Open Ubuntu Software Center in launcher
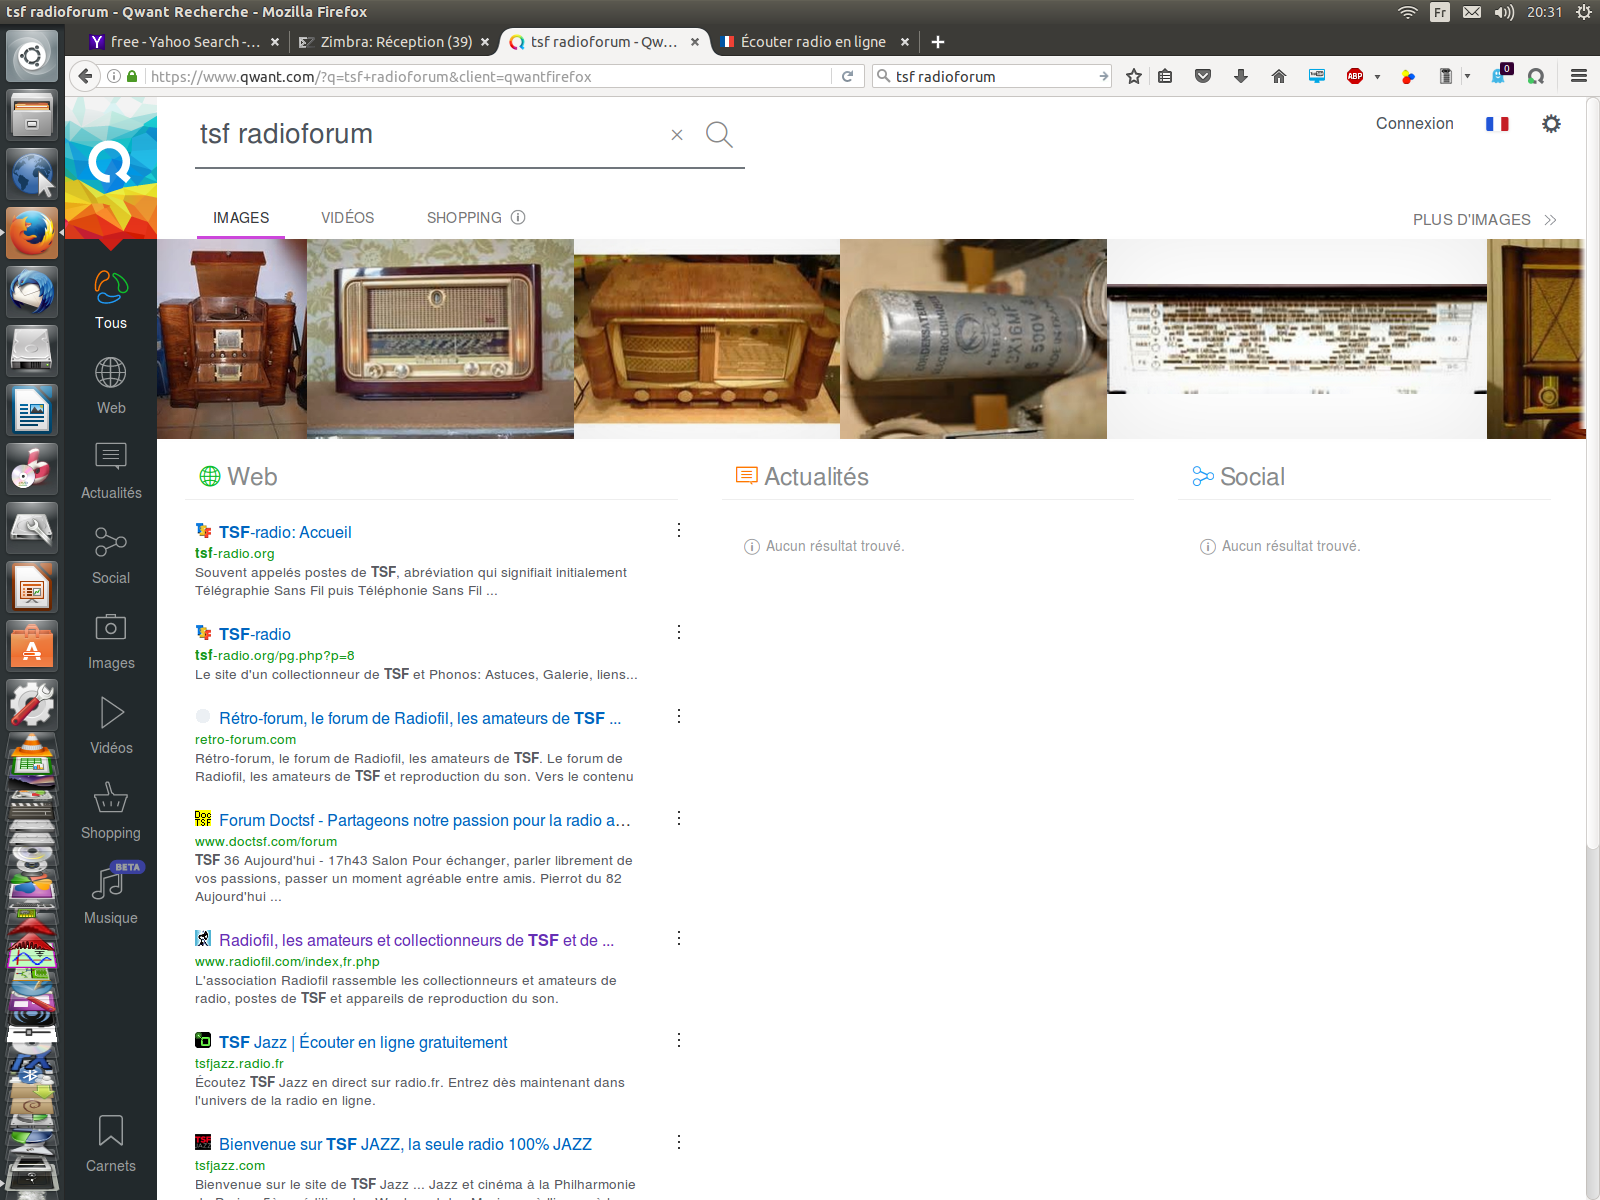Viewport: 1600px width, 1200px height. click(x=32, y=646)
